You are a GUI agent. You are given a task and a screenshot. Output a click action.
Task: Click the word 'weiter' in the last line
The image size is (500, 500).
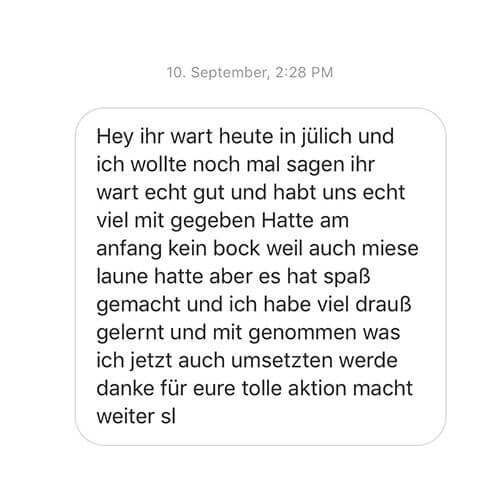click(126, 417)
